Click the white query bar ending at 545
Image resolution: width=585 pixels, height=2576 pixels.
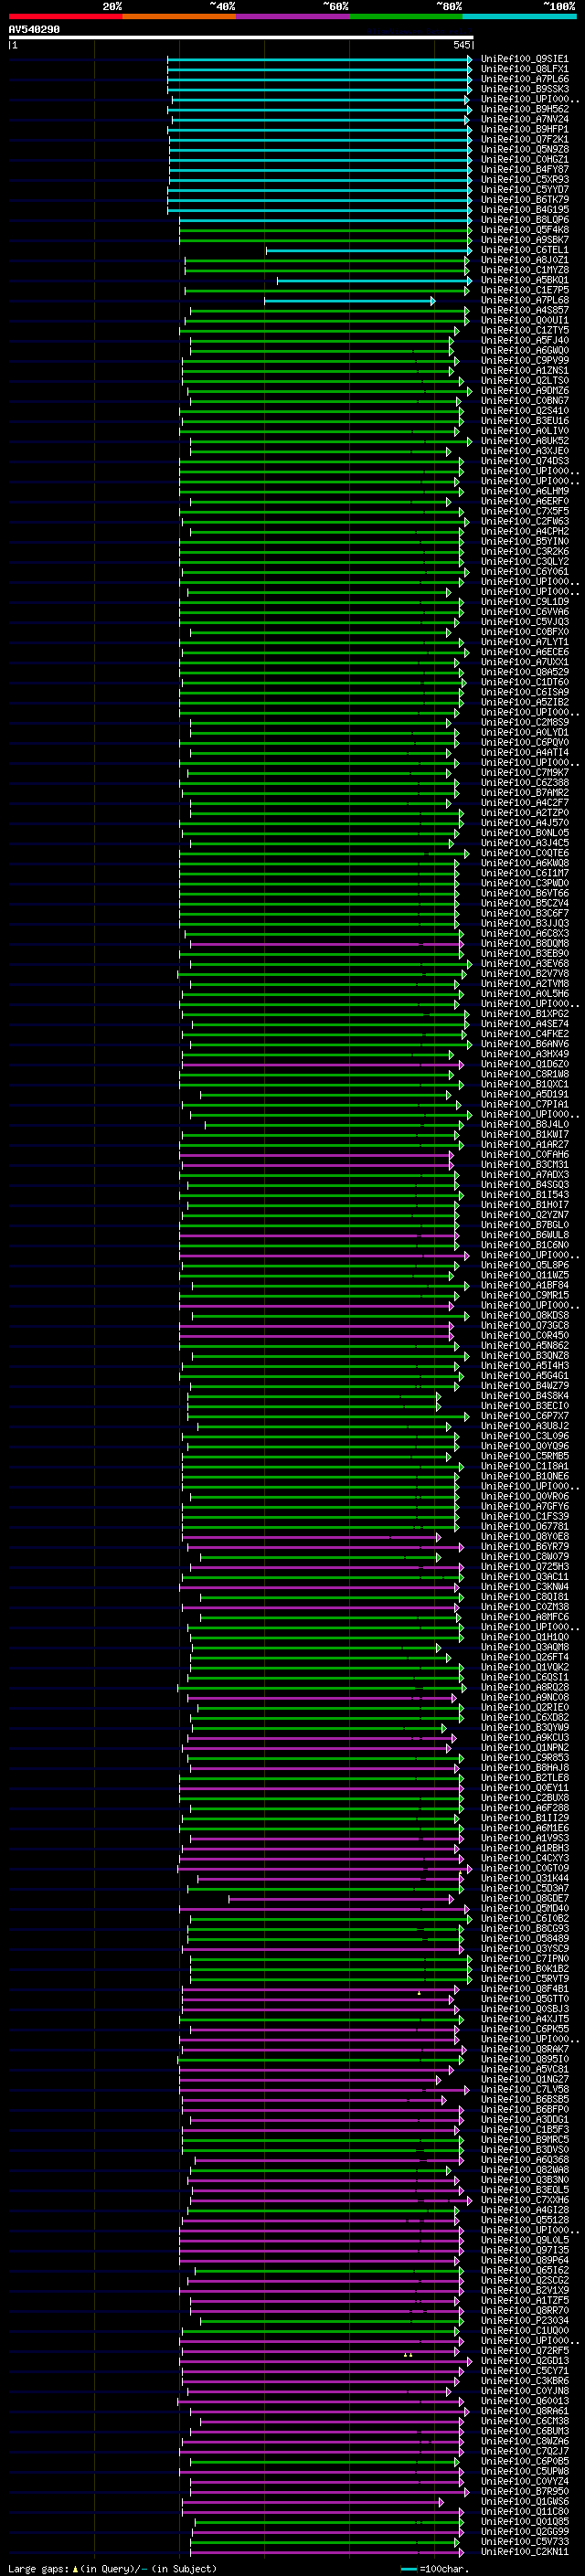coord(241,38)
